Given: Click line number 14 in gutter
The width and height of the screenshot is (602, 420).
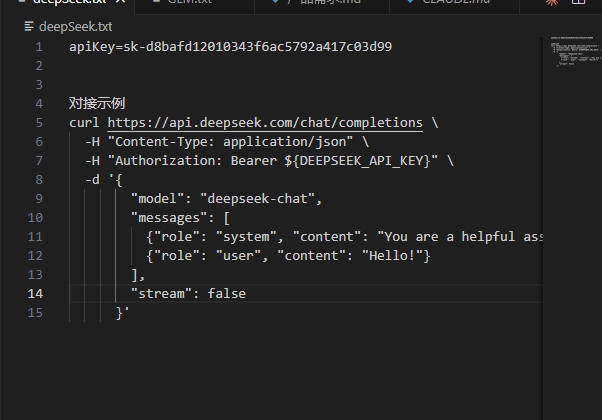Looking at the screenshot, I should (35, 294).
